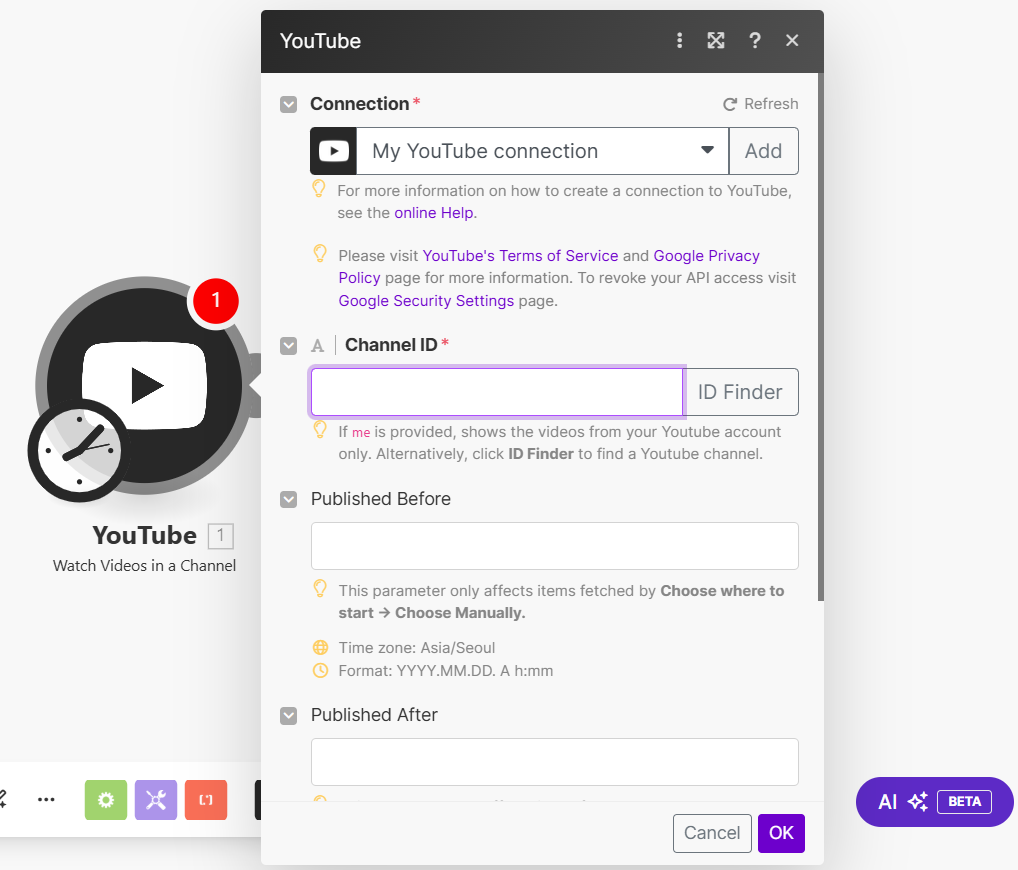Confirm the dialog with OK
The image size is (1018, 870).
click(x=781, y=833)
